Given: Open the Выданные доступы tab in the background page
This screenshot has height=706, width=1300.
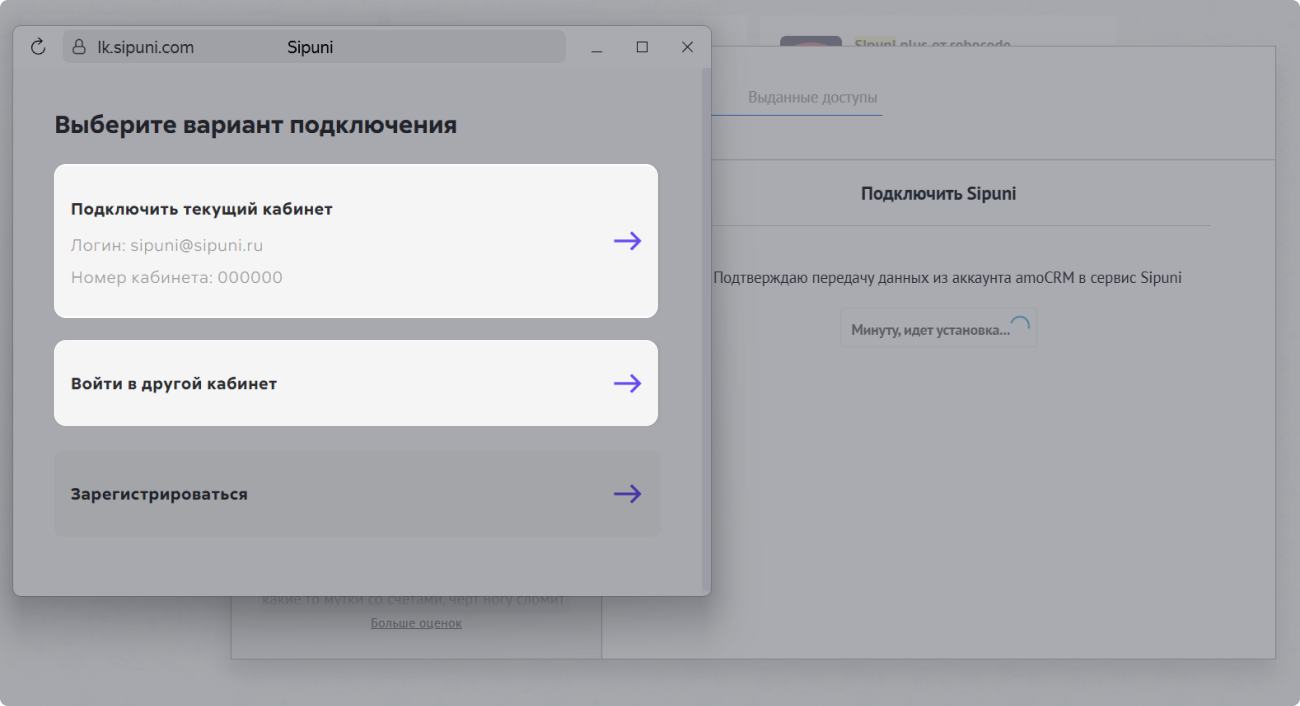Looking at the screenshot, I should pyautogui.click(x=813, y=98).
